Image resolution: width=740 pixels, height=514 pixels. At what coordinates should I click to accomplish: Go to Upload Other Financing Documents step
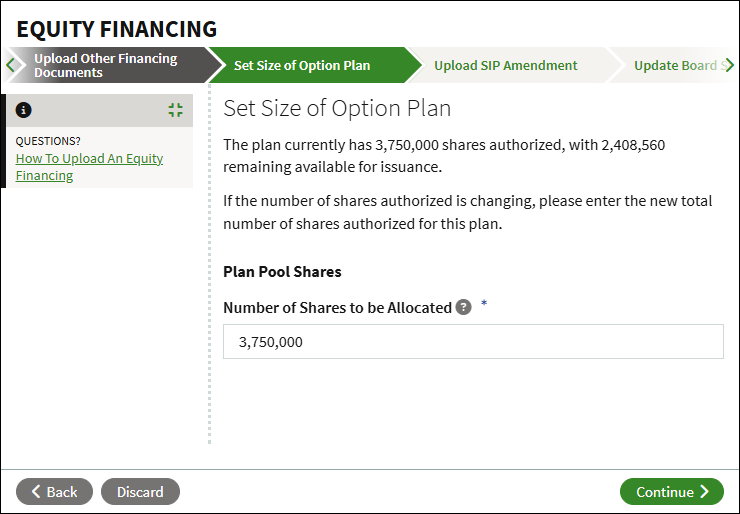click(106, 65)
